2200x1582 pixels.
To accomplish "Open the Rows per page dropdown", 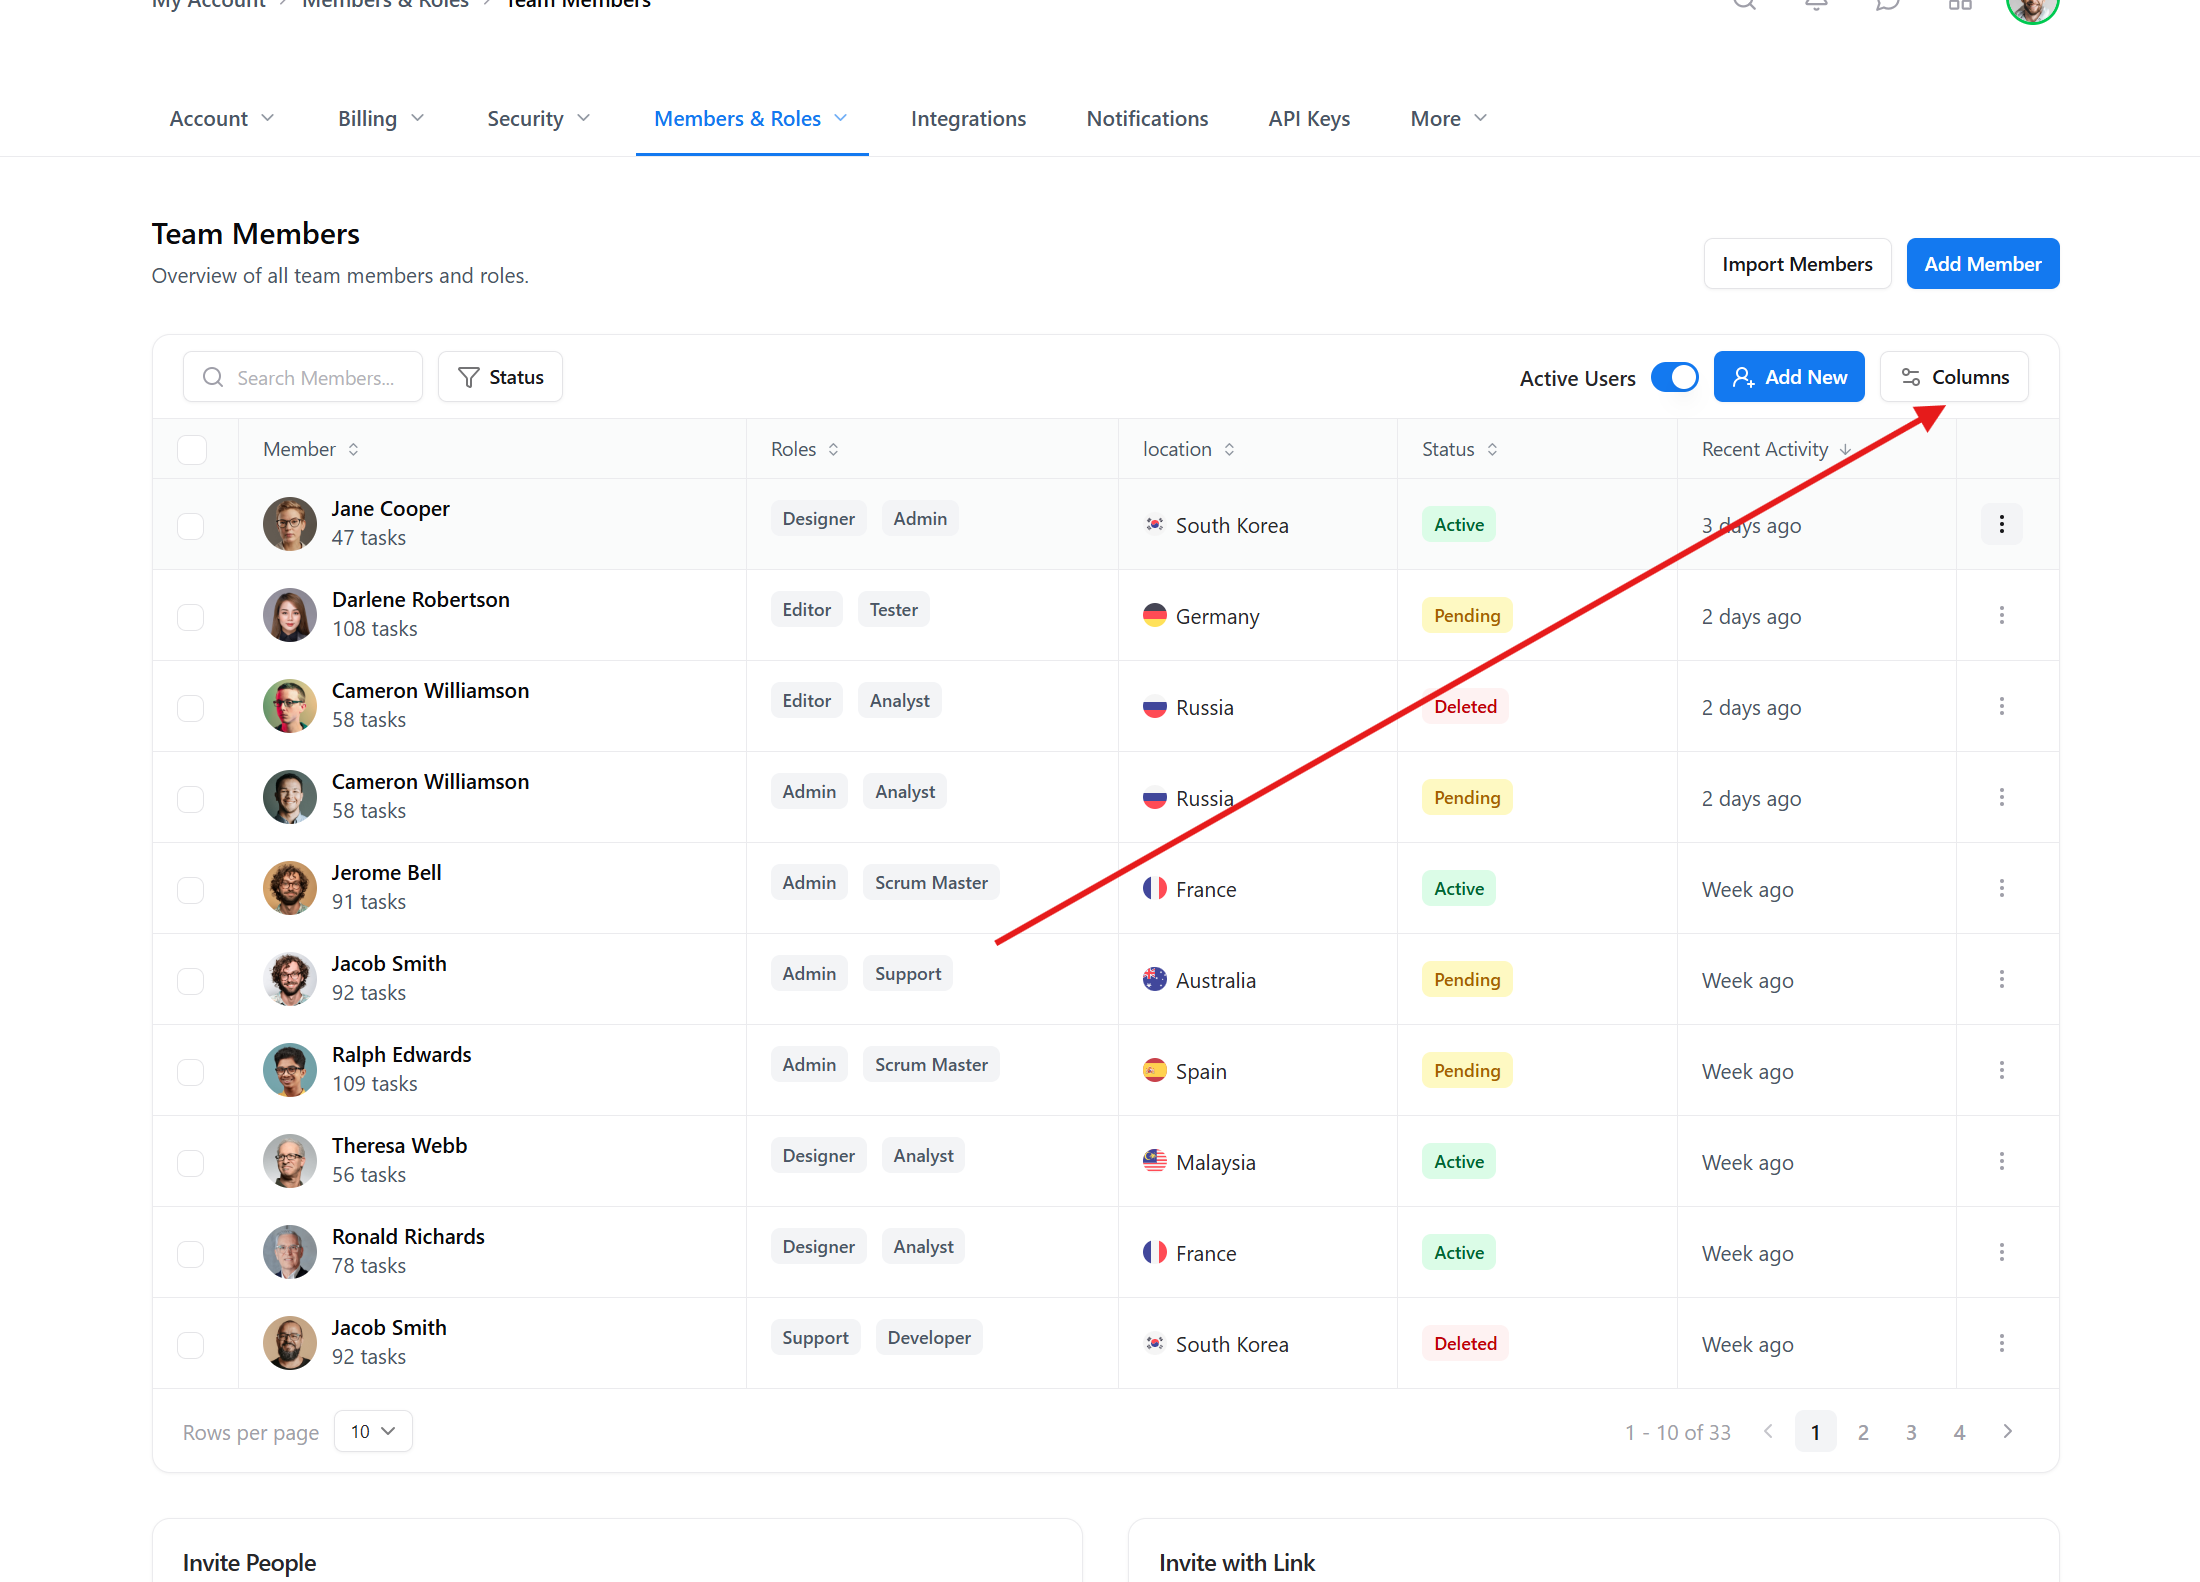I will [373, 1432].
